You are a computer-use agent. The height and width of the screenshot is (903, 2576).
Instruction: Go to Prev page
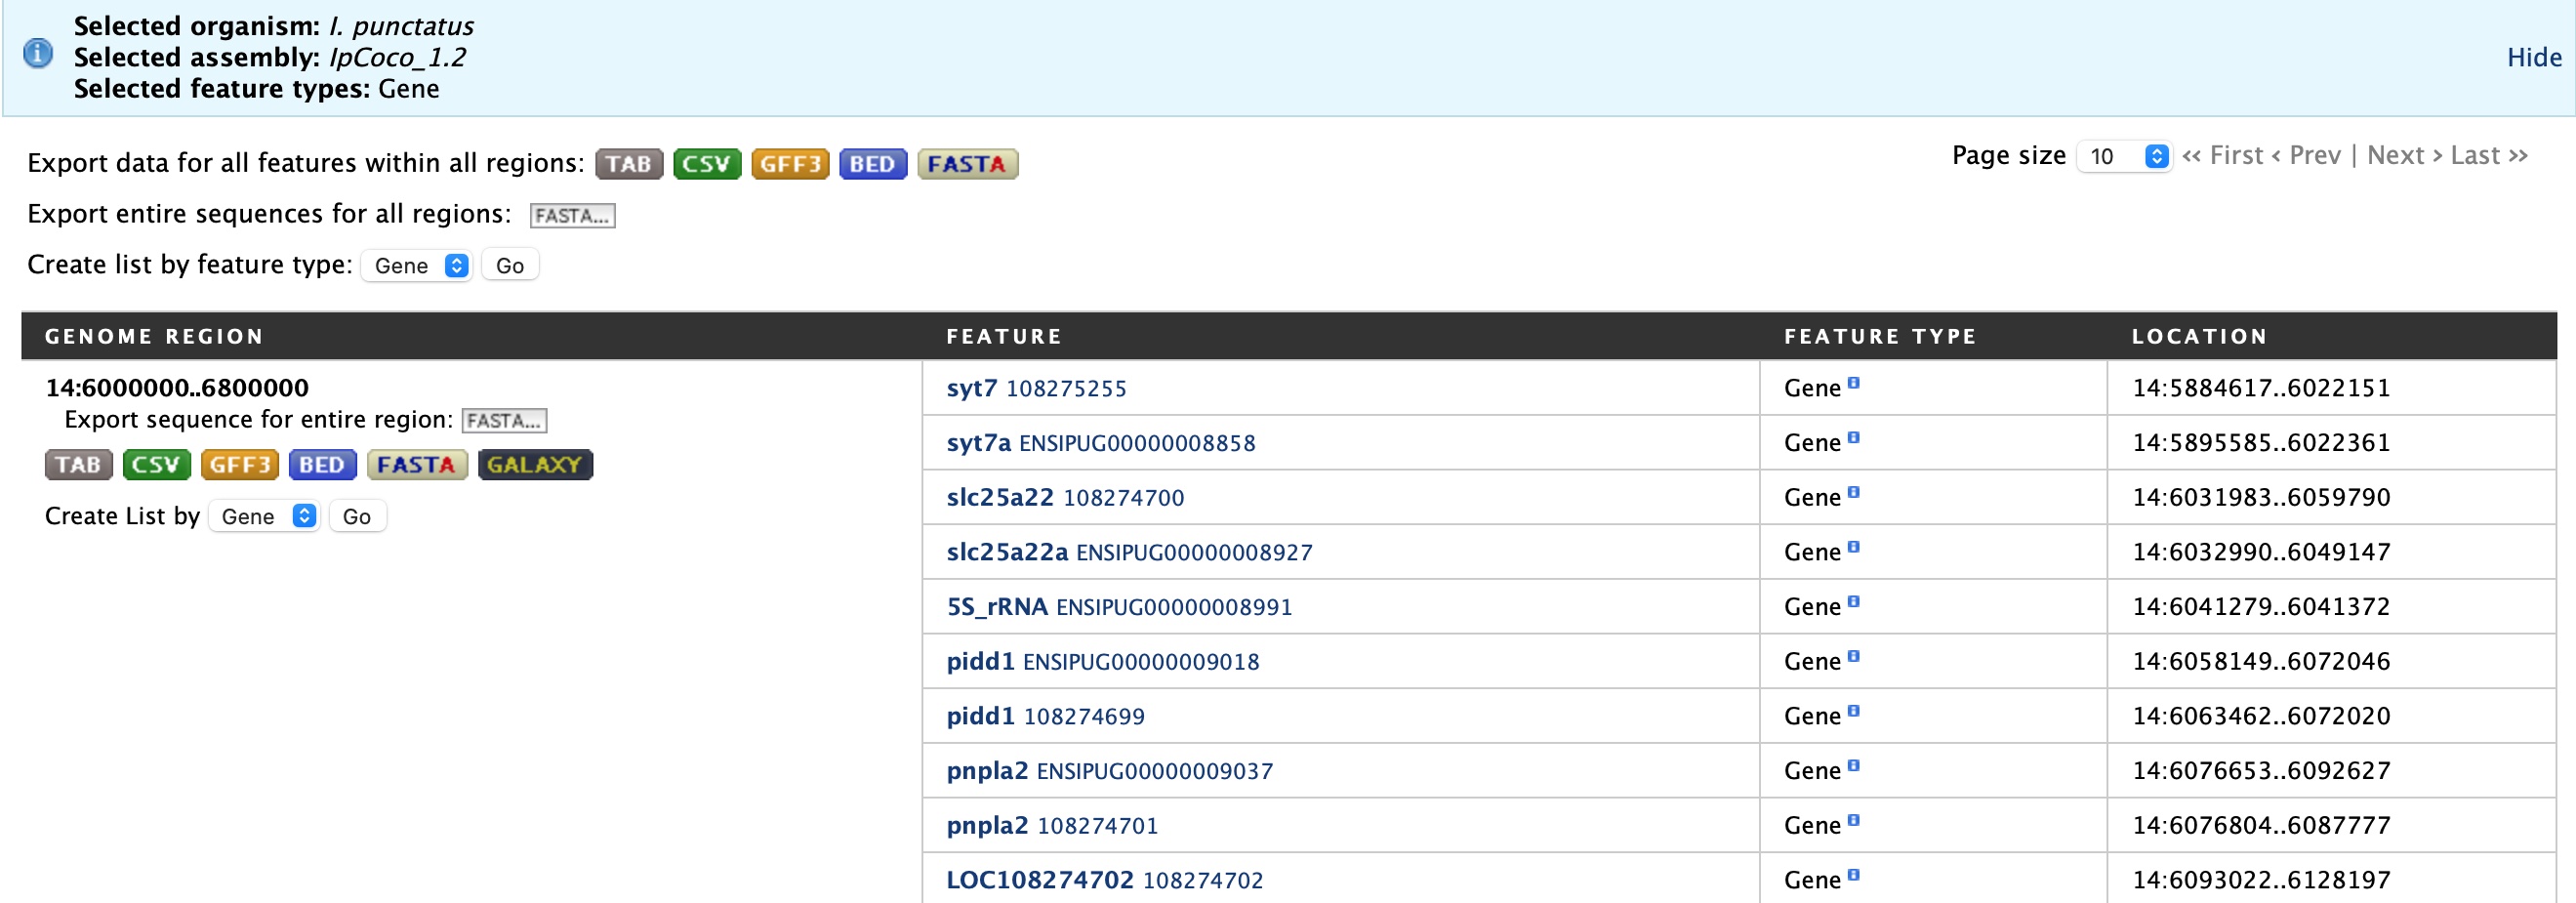(2306, 156)
